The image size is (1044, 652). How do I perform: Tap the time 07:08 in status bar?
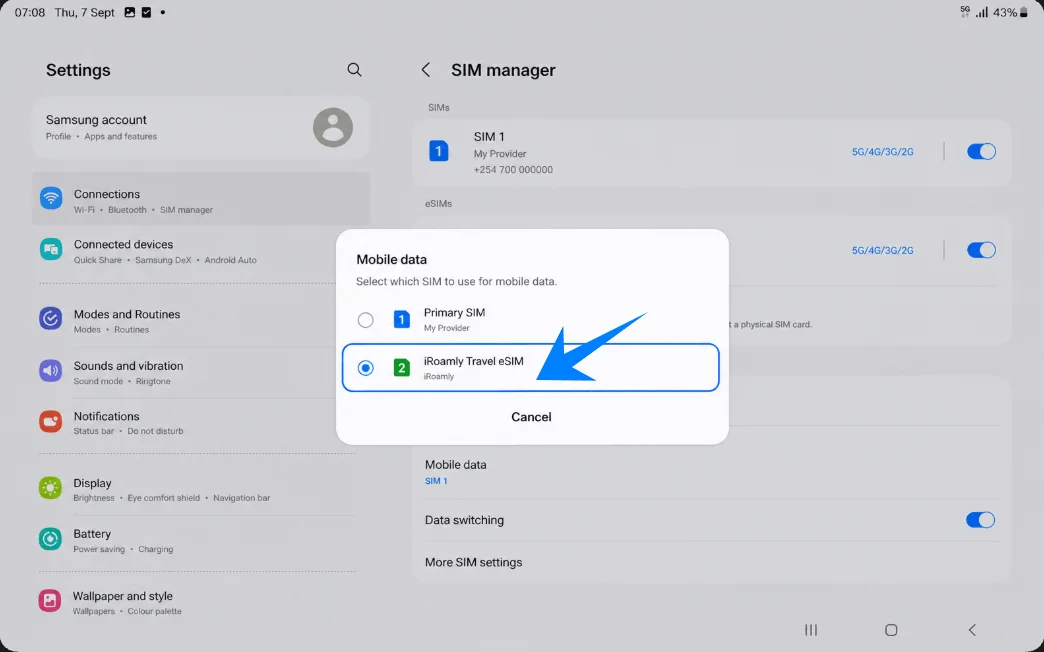(x=30, y=13)
